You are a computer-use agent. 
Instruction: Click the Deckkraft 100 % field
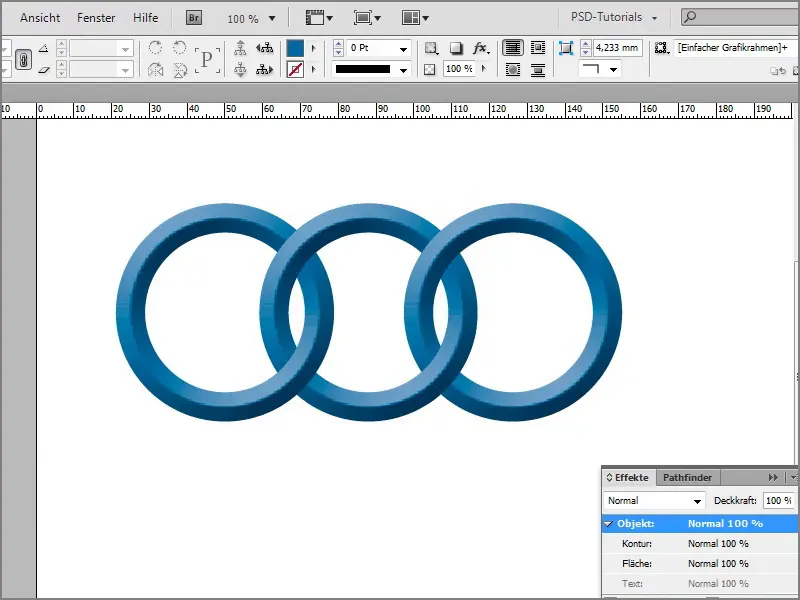(779, 501)
